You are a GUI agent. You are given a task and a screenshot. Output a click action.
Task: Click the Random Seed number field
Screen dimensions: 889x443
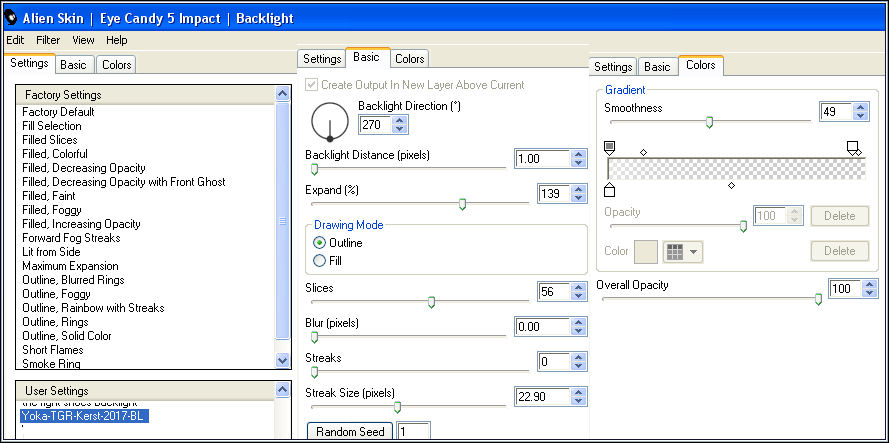tap(414, 432)
